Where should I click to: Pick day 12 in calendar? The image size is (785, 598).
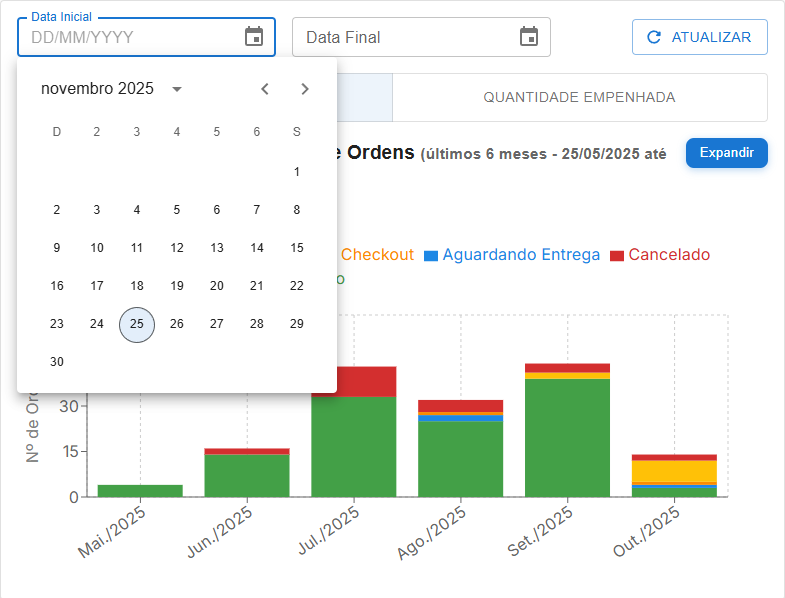(177, 248)
